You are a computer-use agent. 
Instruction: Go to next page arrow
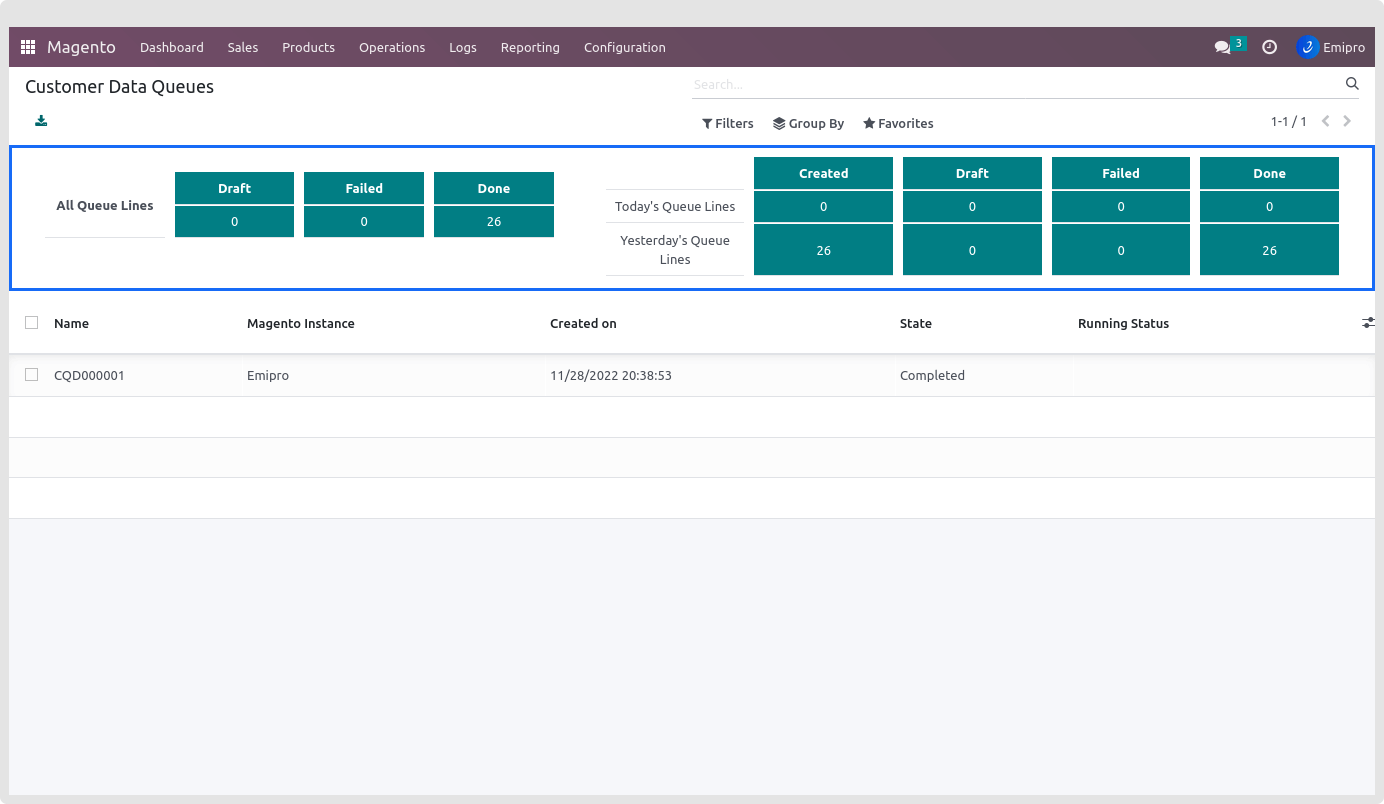[1347, 121]
